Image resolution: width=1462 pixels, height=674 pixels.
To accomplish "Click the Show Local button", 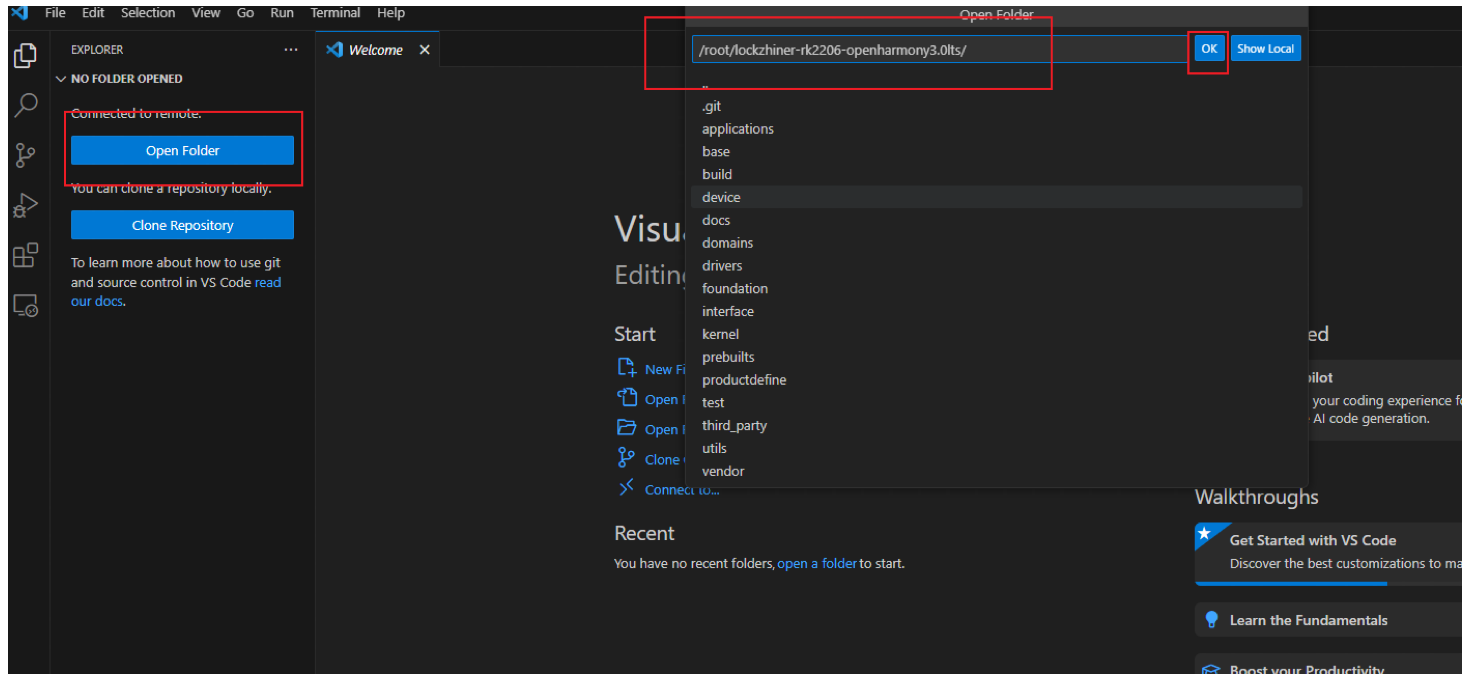I will point(1265,49).
